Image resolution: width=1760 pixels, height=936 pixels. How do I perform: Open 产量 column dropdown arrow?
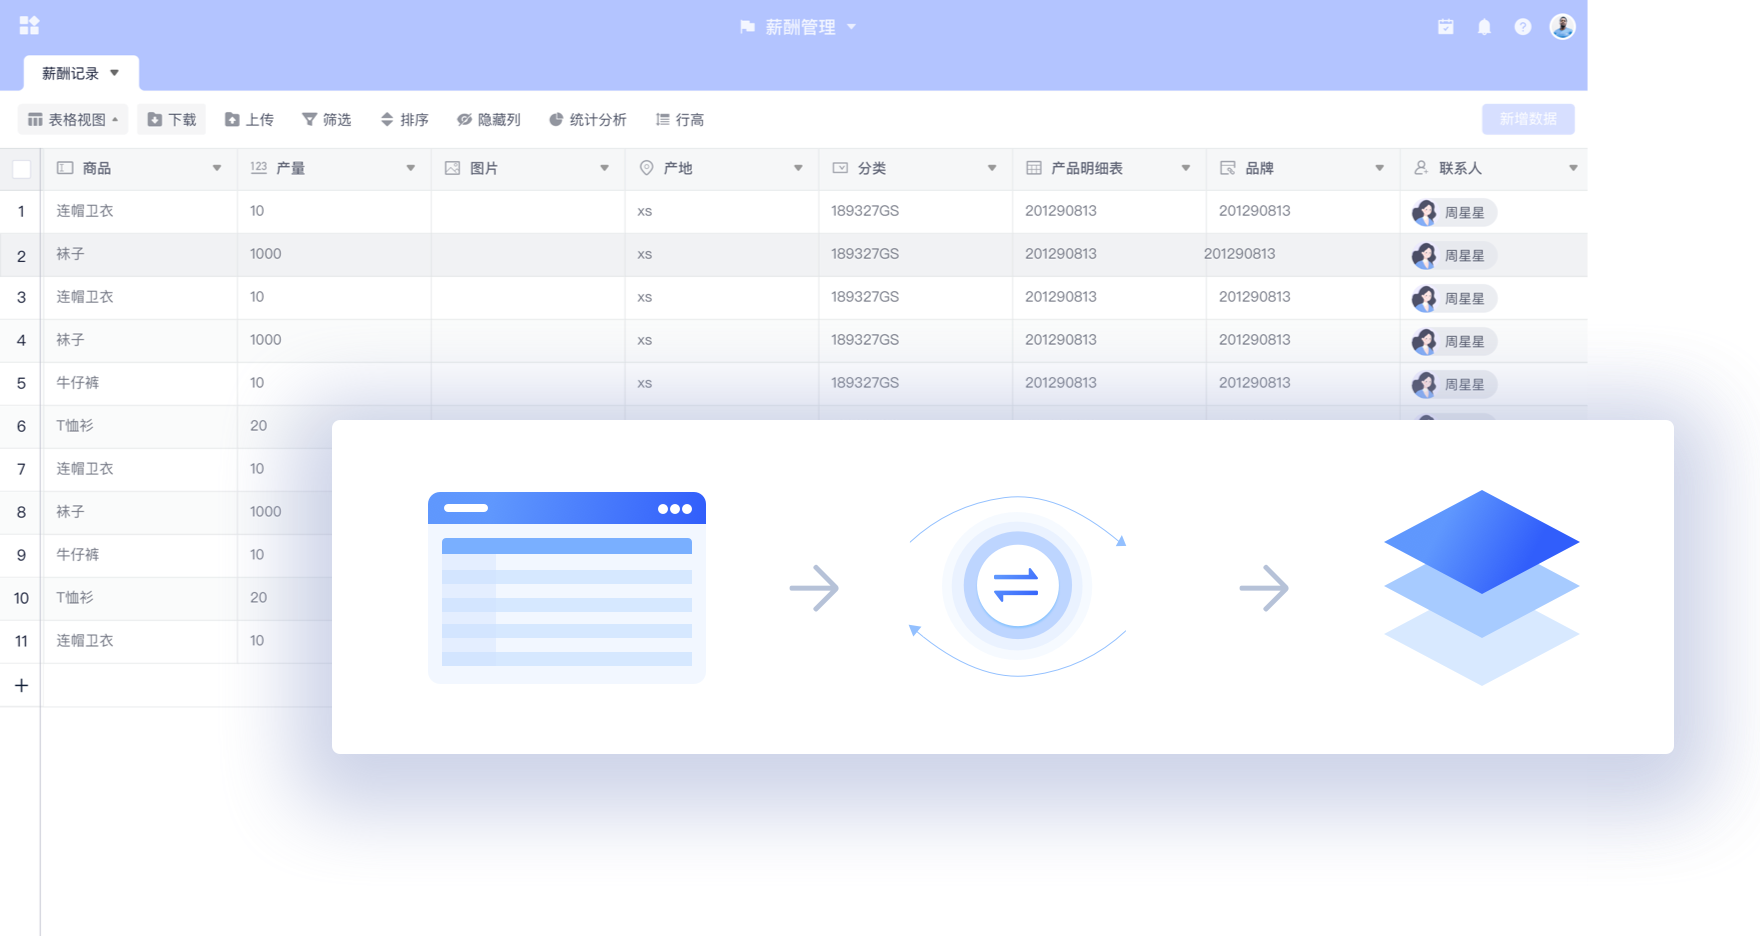[411, 168]
